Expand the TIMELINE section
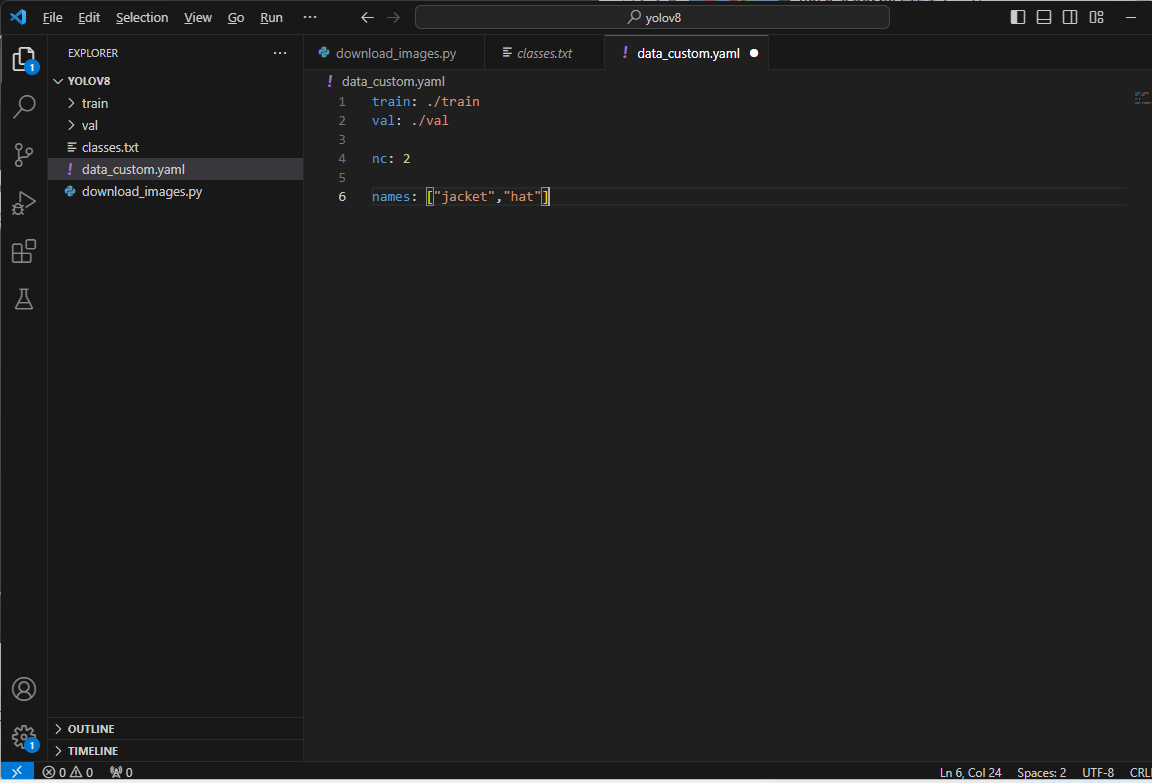1152x783 pixels. pos(176,751)
